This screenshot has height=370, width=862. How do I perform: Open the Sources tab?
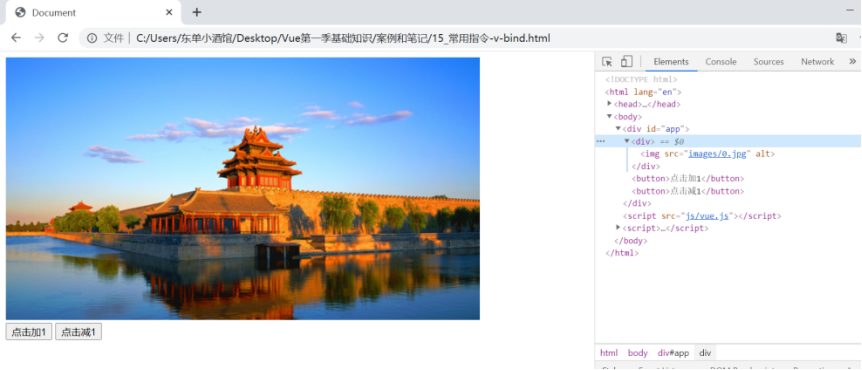tap(769, 62)
